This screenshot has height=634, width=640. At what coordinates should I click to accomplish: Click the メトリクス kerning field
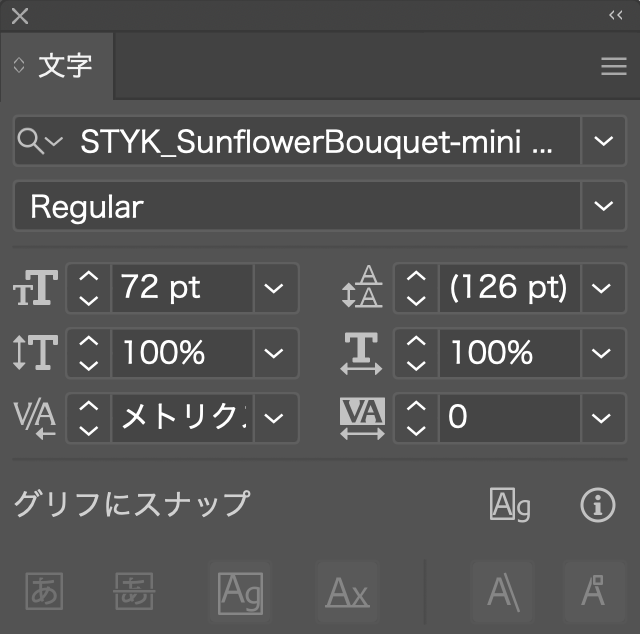coord(182,418)
